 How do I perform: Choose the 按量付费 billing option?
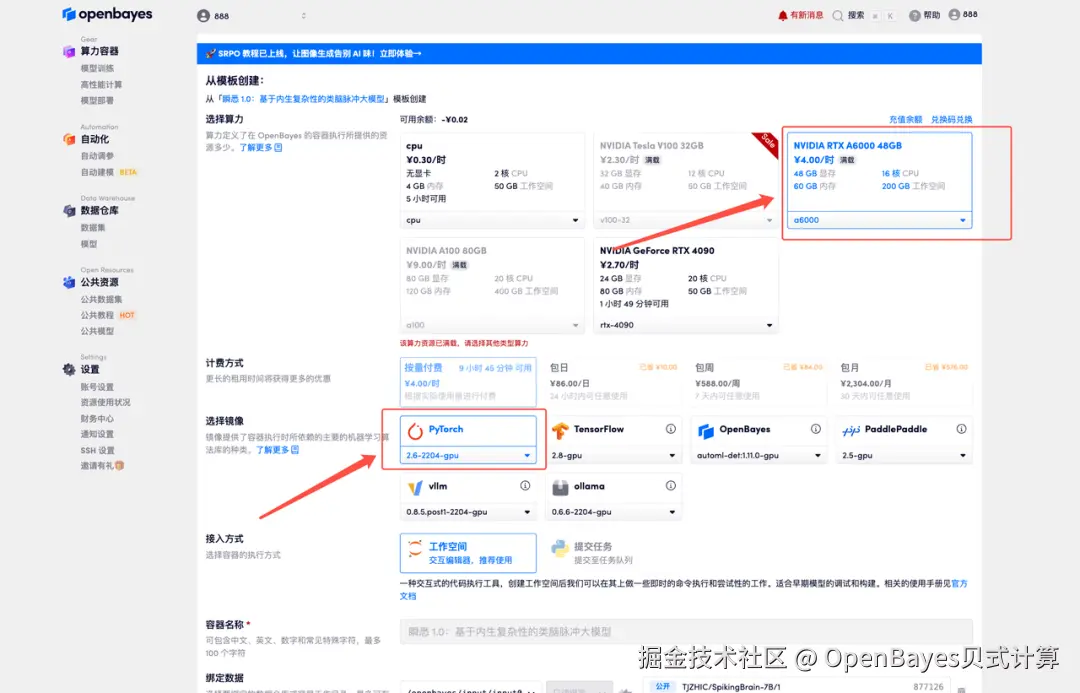[x=468, y=382]
